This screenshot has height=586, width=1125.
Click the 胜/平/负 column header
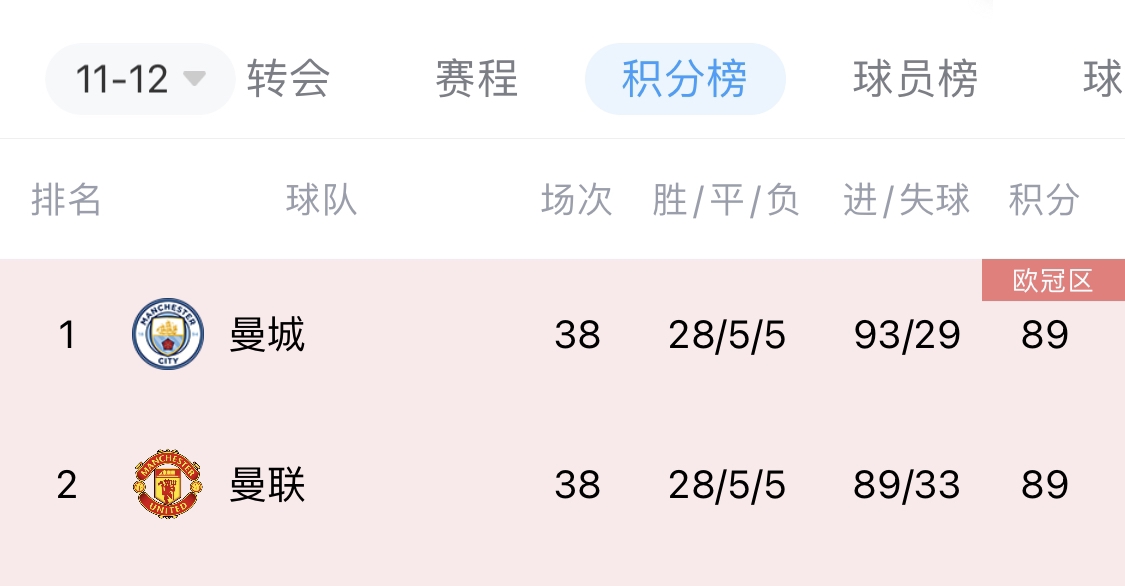726,199
